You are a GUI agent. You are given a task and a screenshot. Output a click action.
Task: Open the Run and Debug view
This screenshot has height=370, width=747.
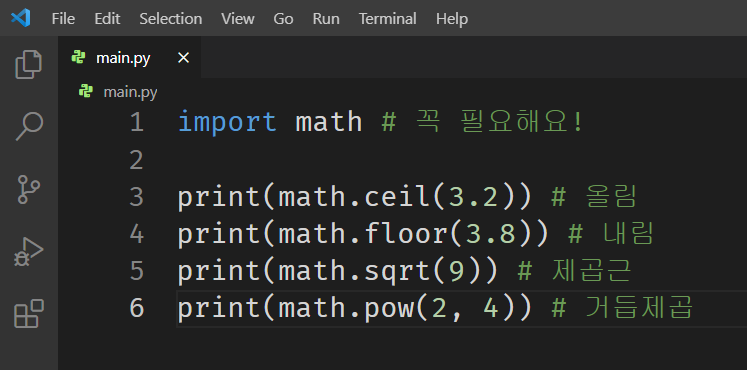pyautogui.click(x=29, y=252)
